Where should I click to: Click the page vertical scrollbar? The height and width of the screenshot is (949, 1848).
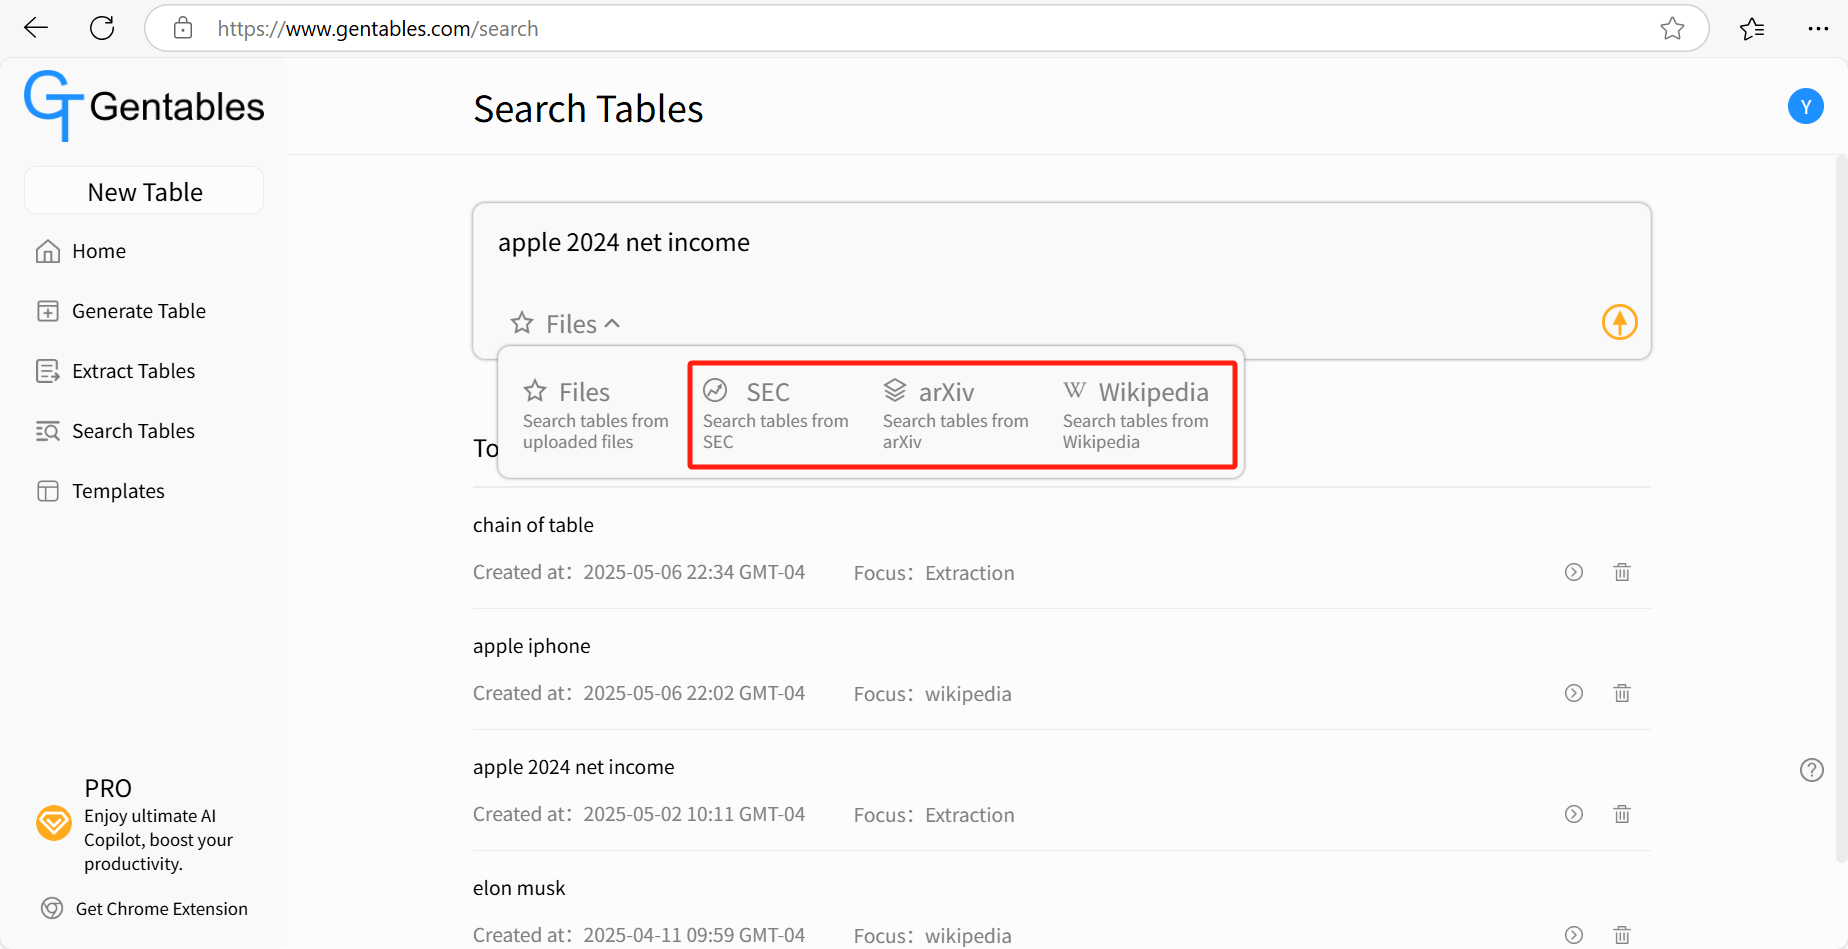1841,508
